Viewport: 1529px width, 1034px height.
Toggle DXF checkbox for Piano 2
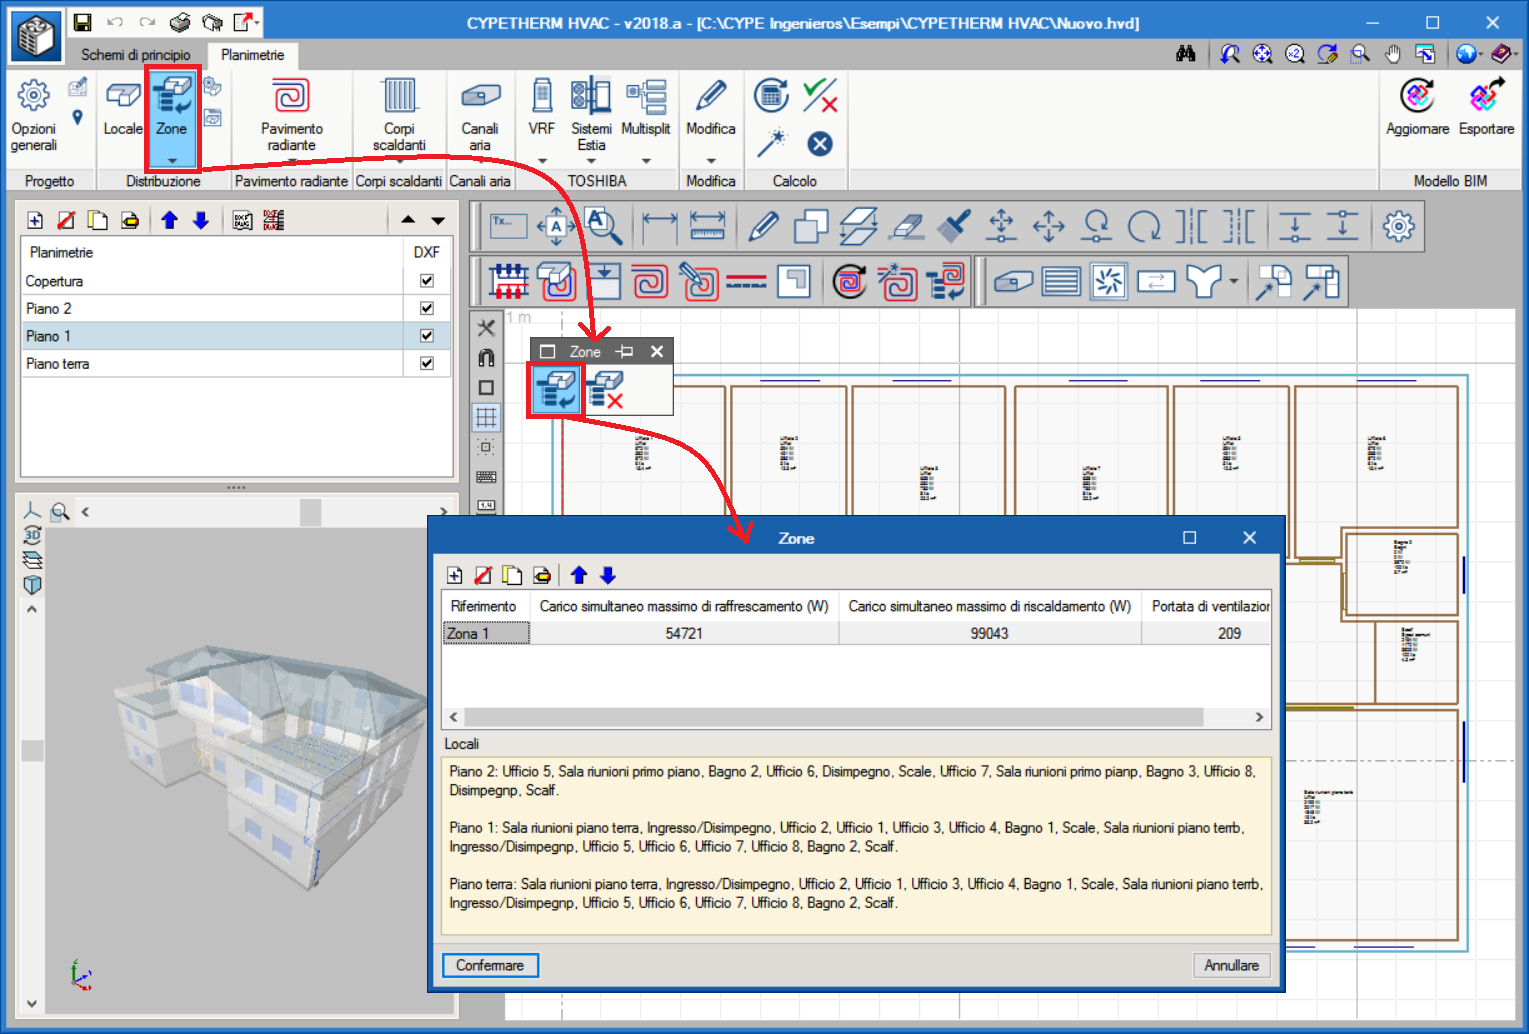pyautogui.click(x=427, y=308)
